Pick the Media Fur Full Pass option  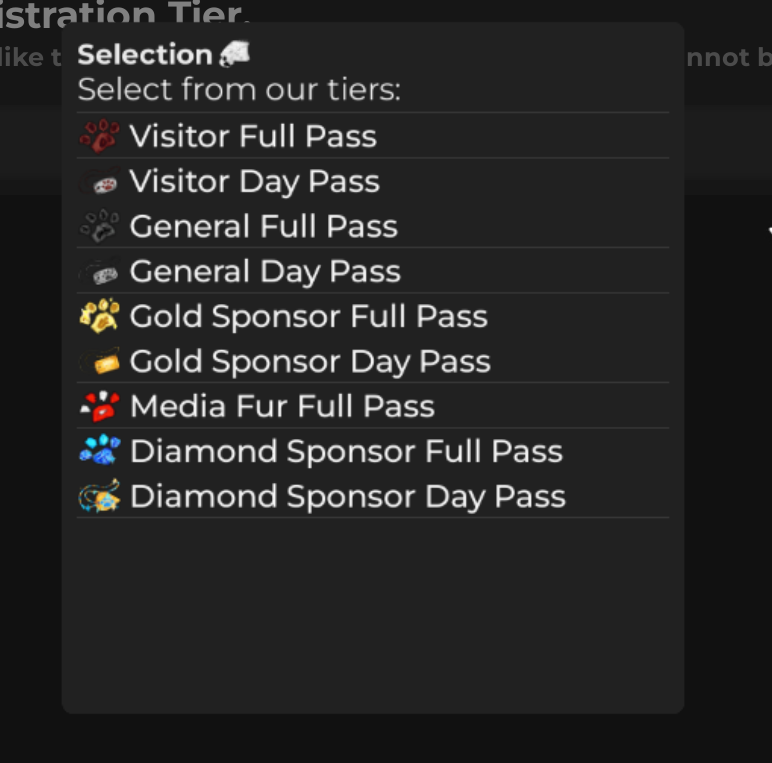282,407
